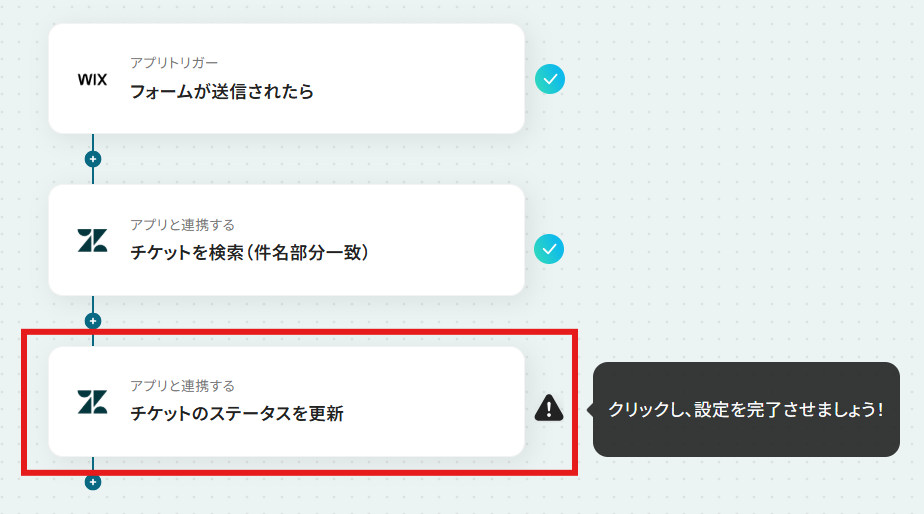Select the チケットのステータスを更新 title text
Image resolution: width=924 pixels, height=514 pixels.
237,413
